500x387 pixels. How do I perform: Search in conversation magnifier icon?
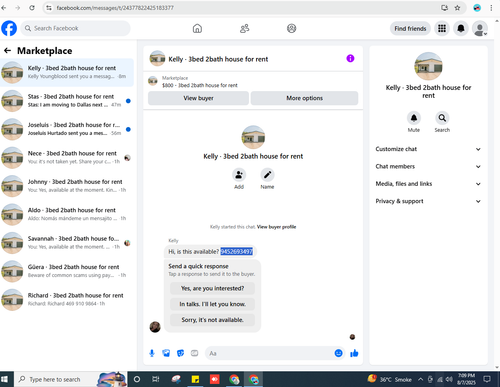pos(442,118)
